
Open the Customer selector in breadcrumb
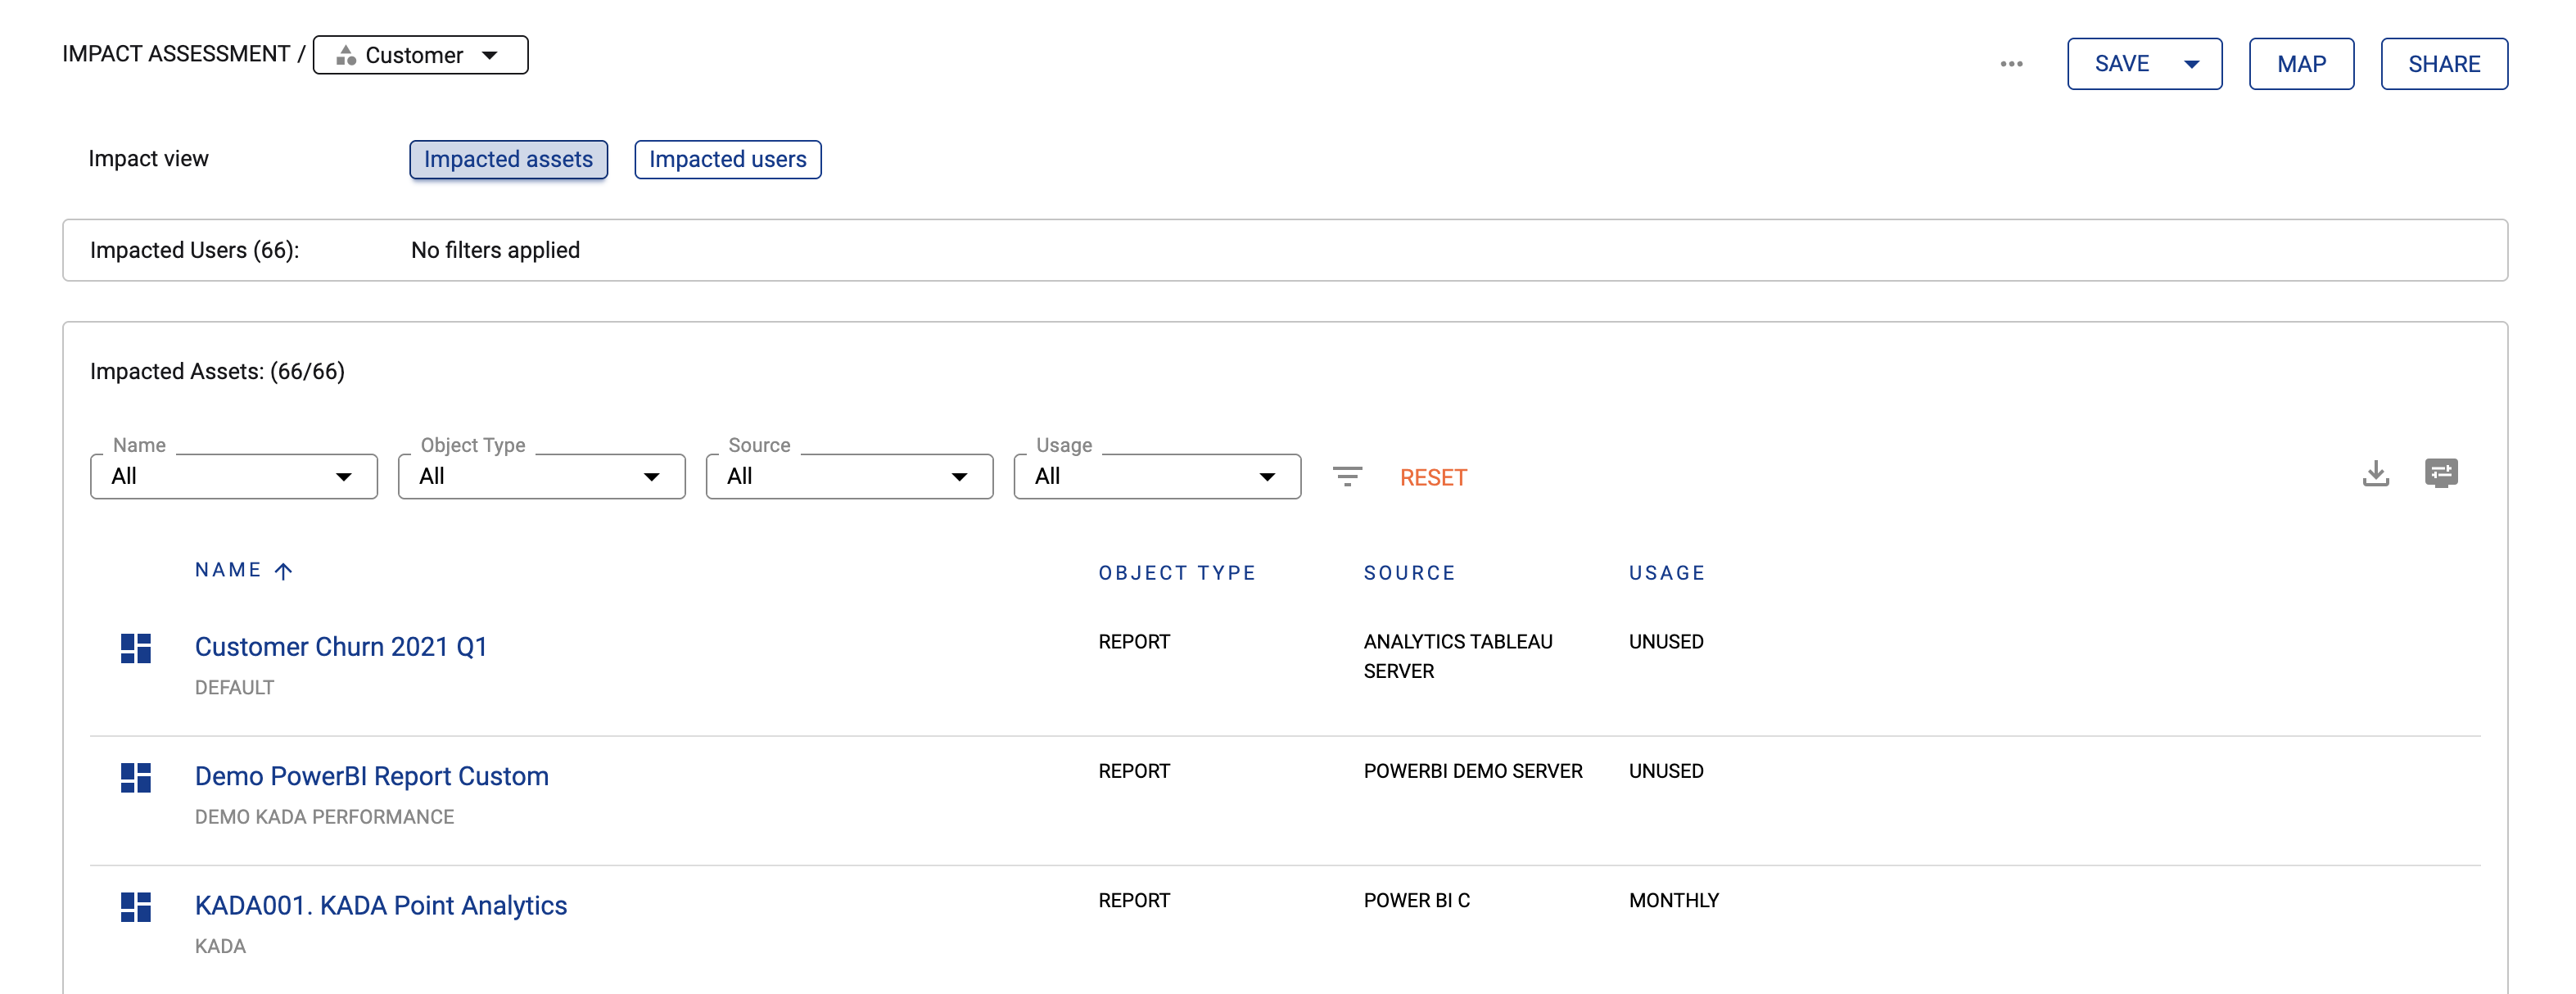(420, 55)
